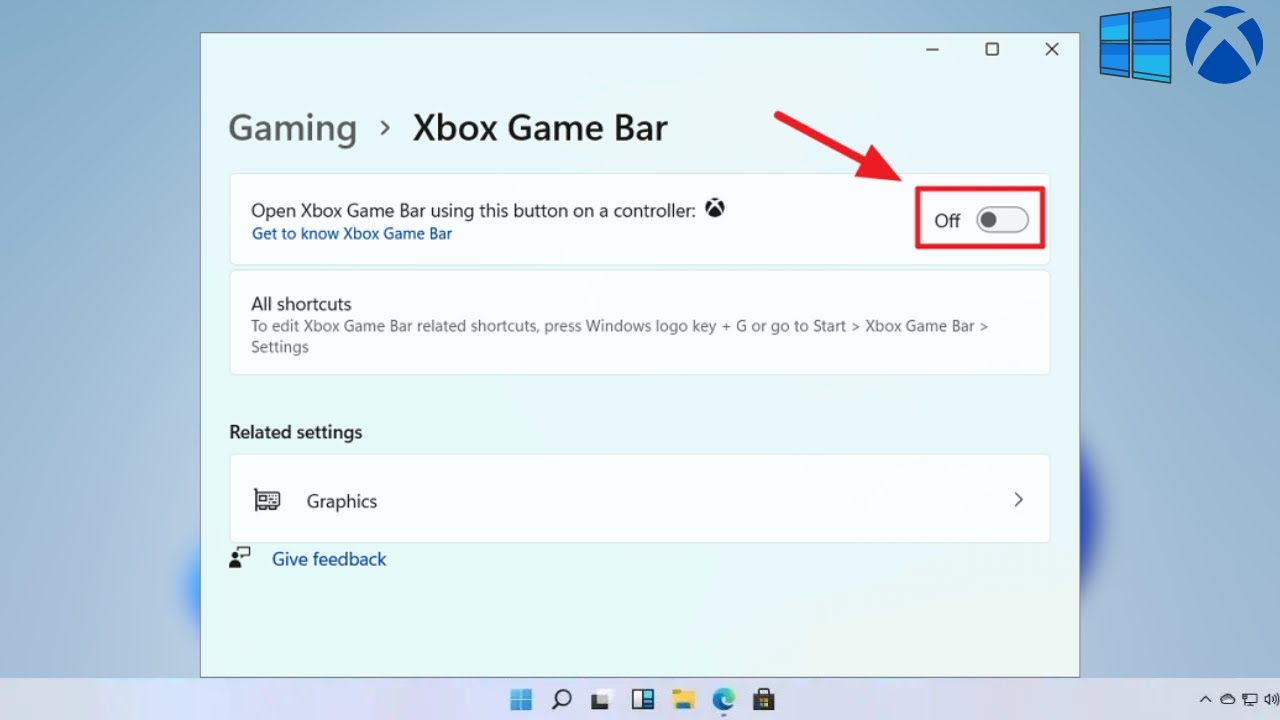The height and width of the screenshot is (720, 1280).
Task: Open taskbar Search
Action: click(x=562, y=699)
